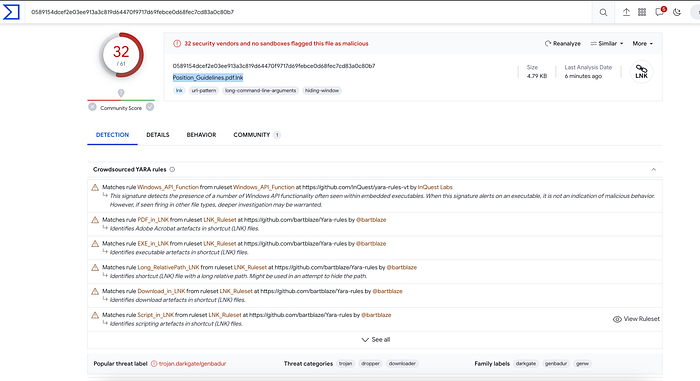Click the search magnifier icon

603,13
